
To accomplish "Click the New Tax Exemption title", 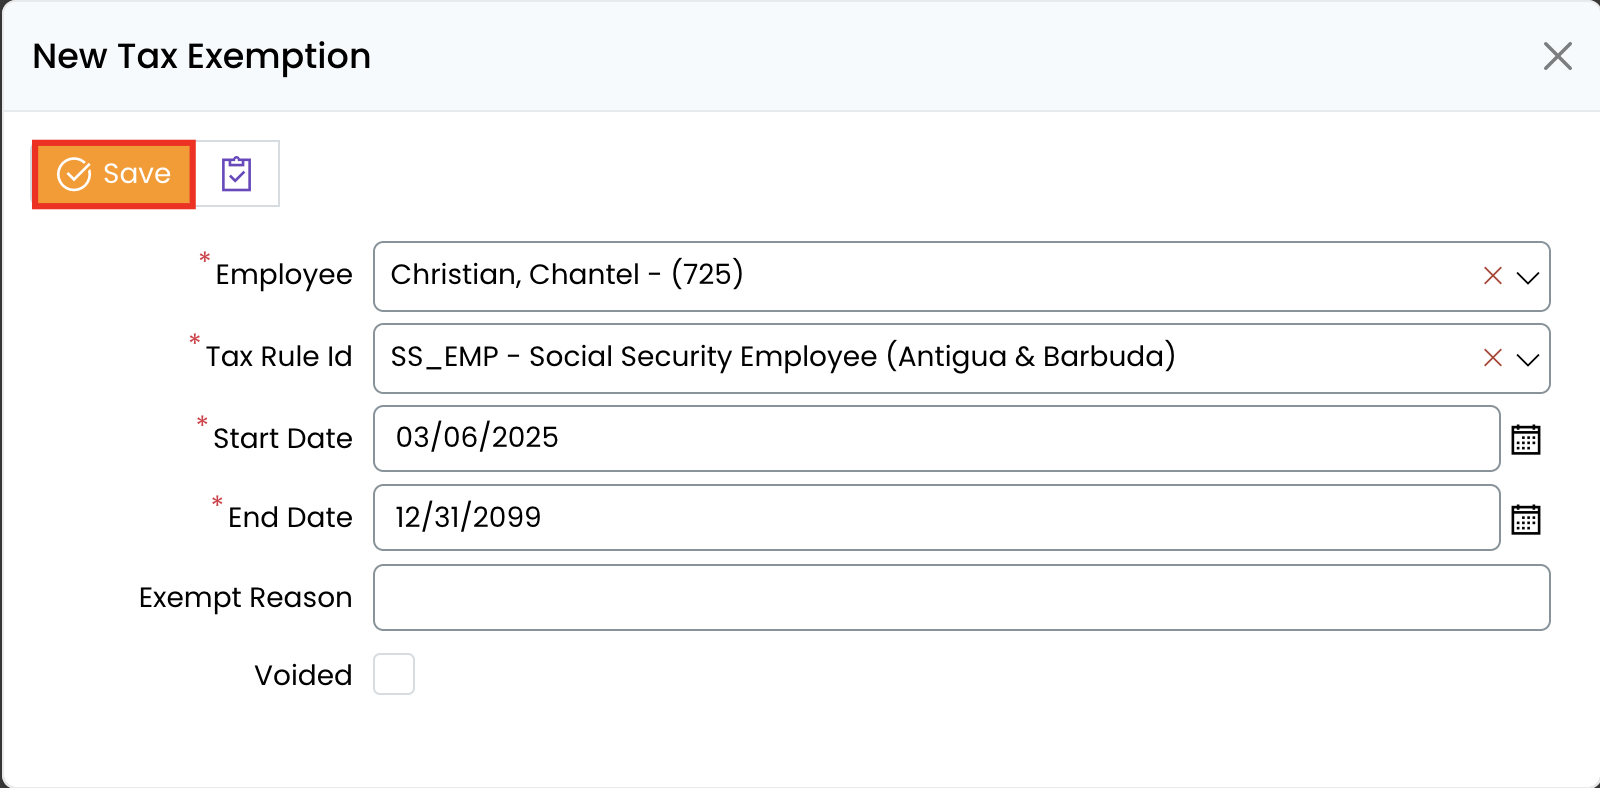I will 201,56.
